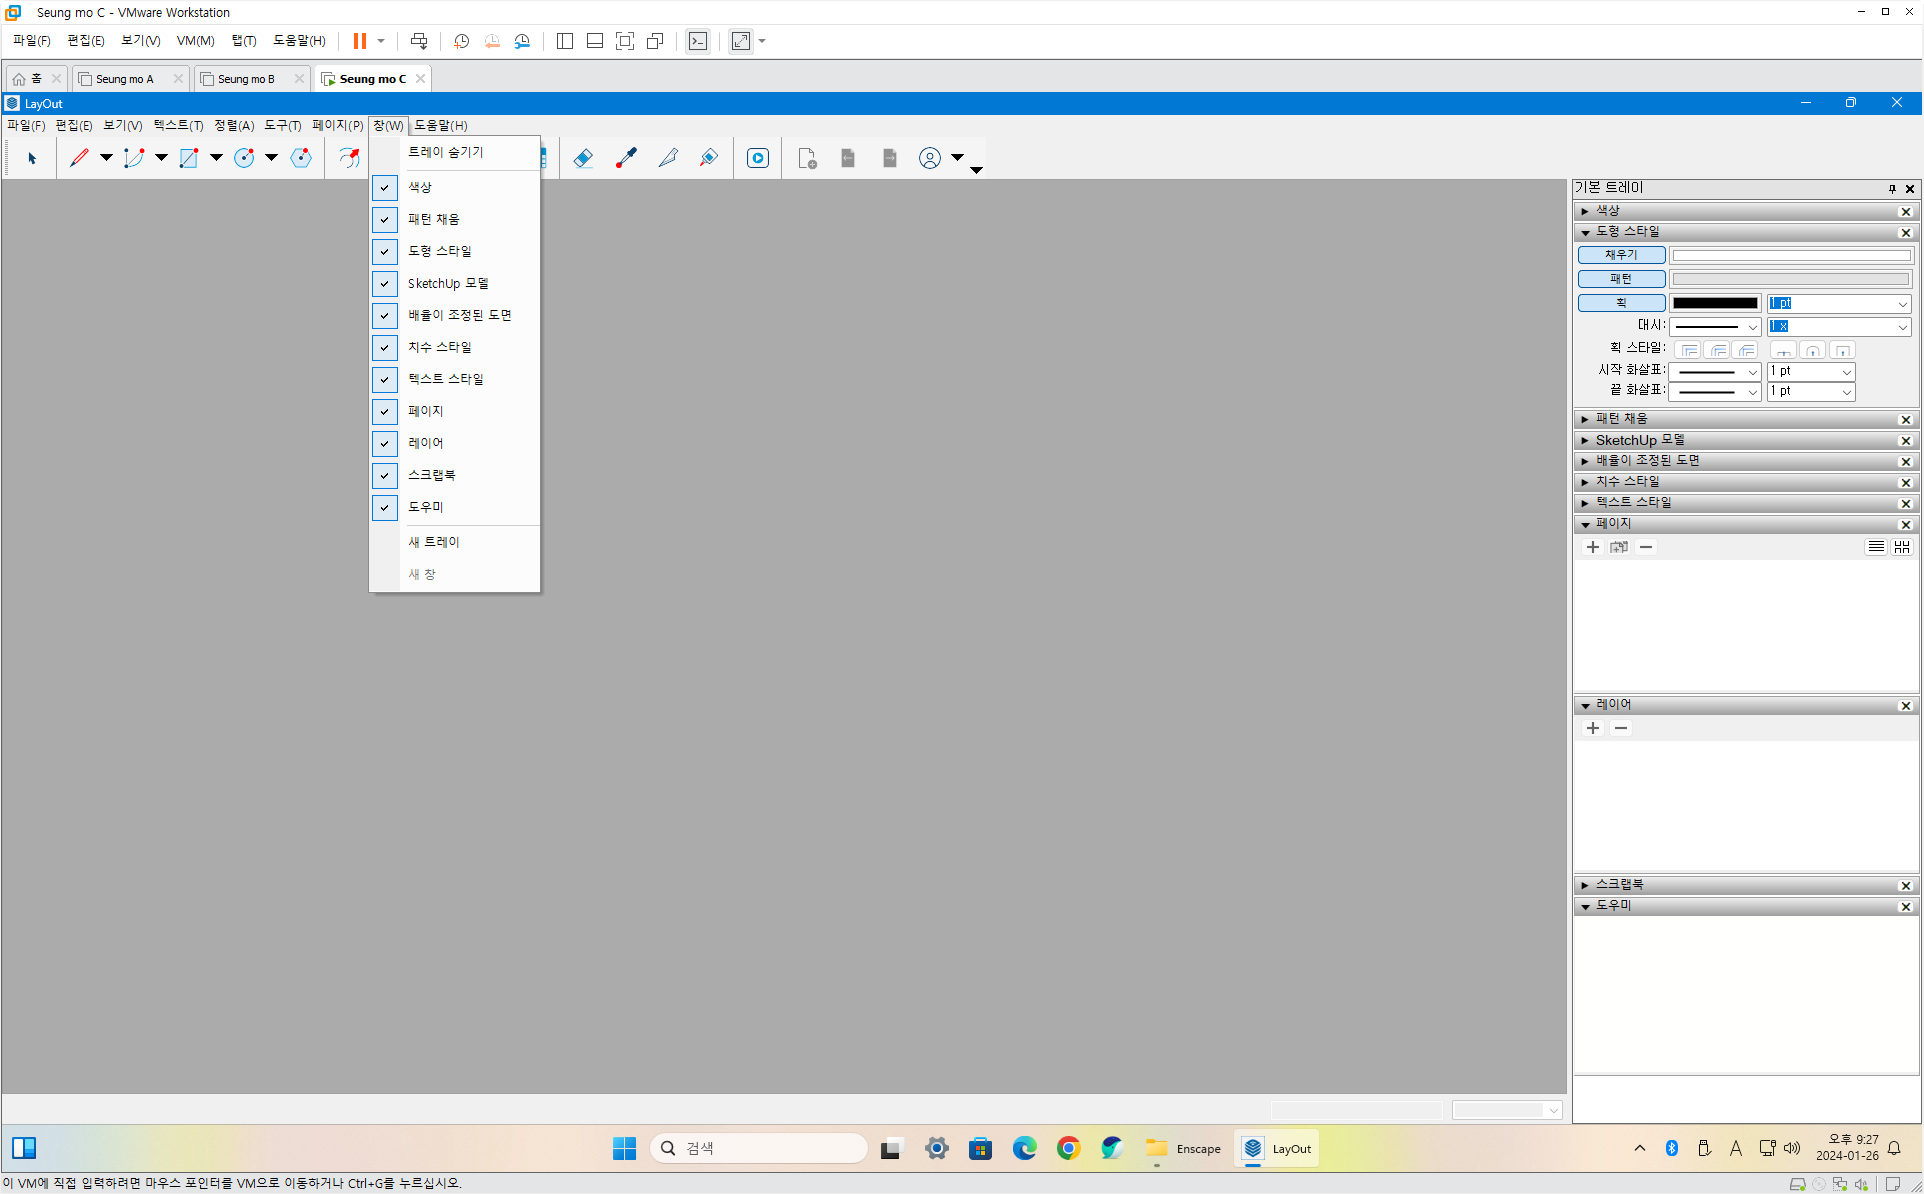The image size is (1924, 1194).
Task: Click the Add Page toolbar icon
Action: (807, 158)
